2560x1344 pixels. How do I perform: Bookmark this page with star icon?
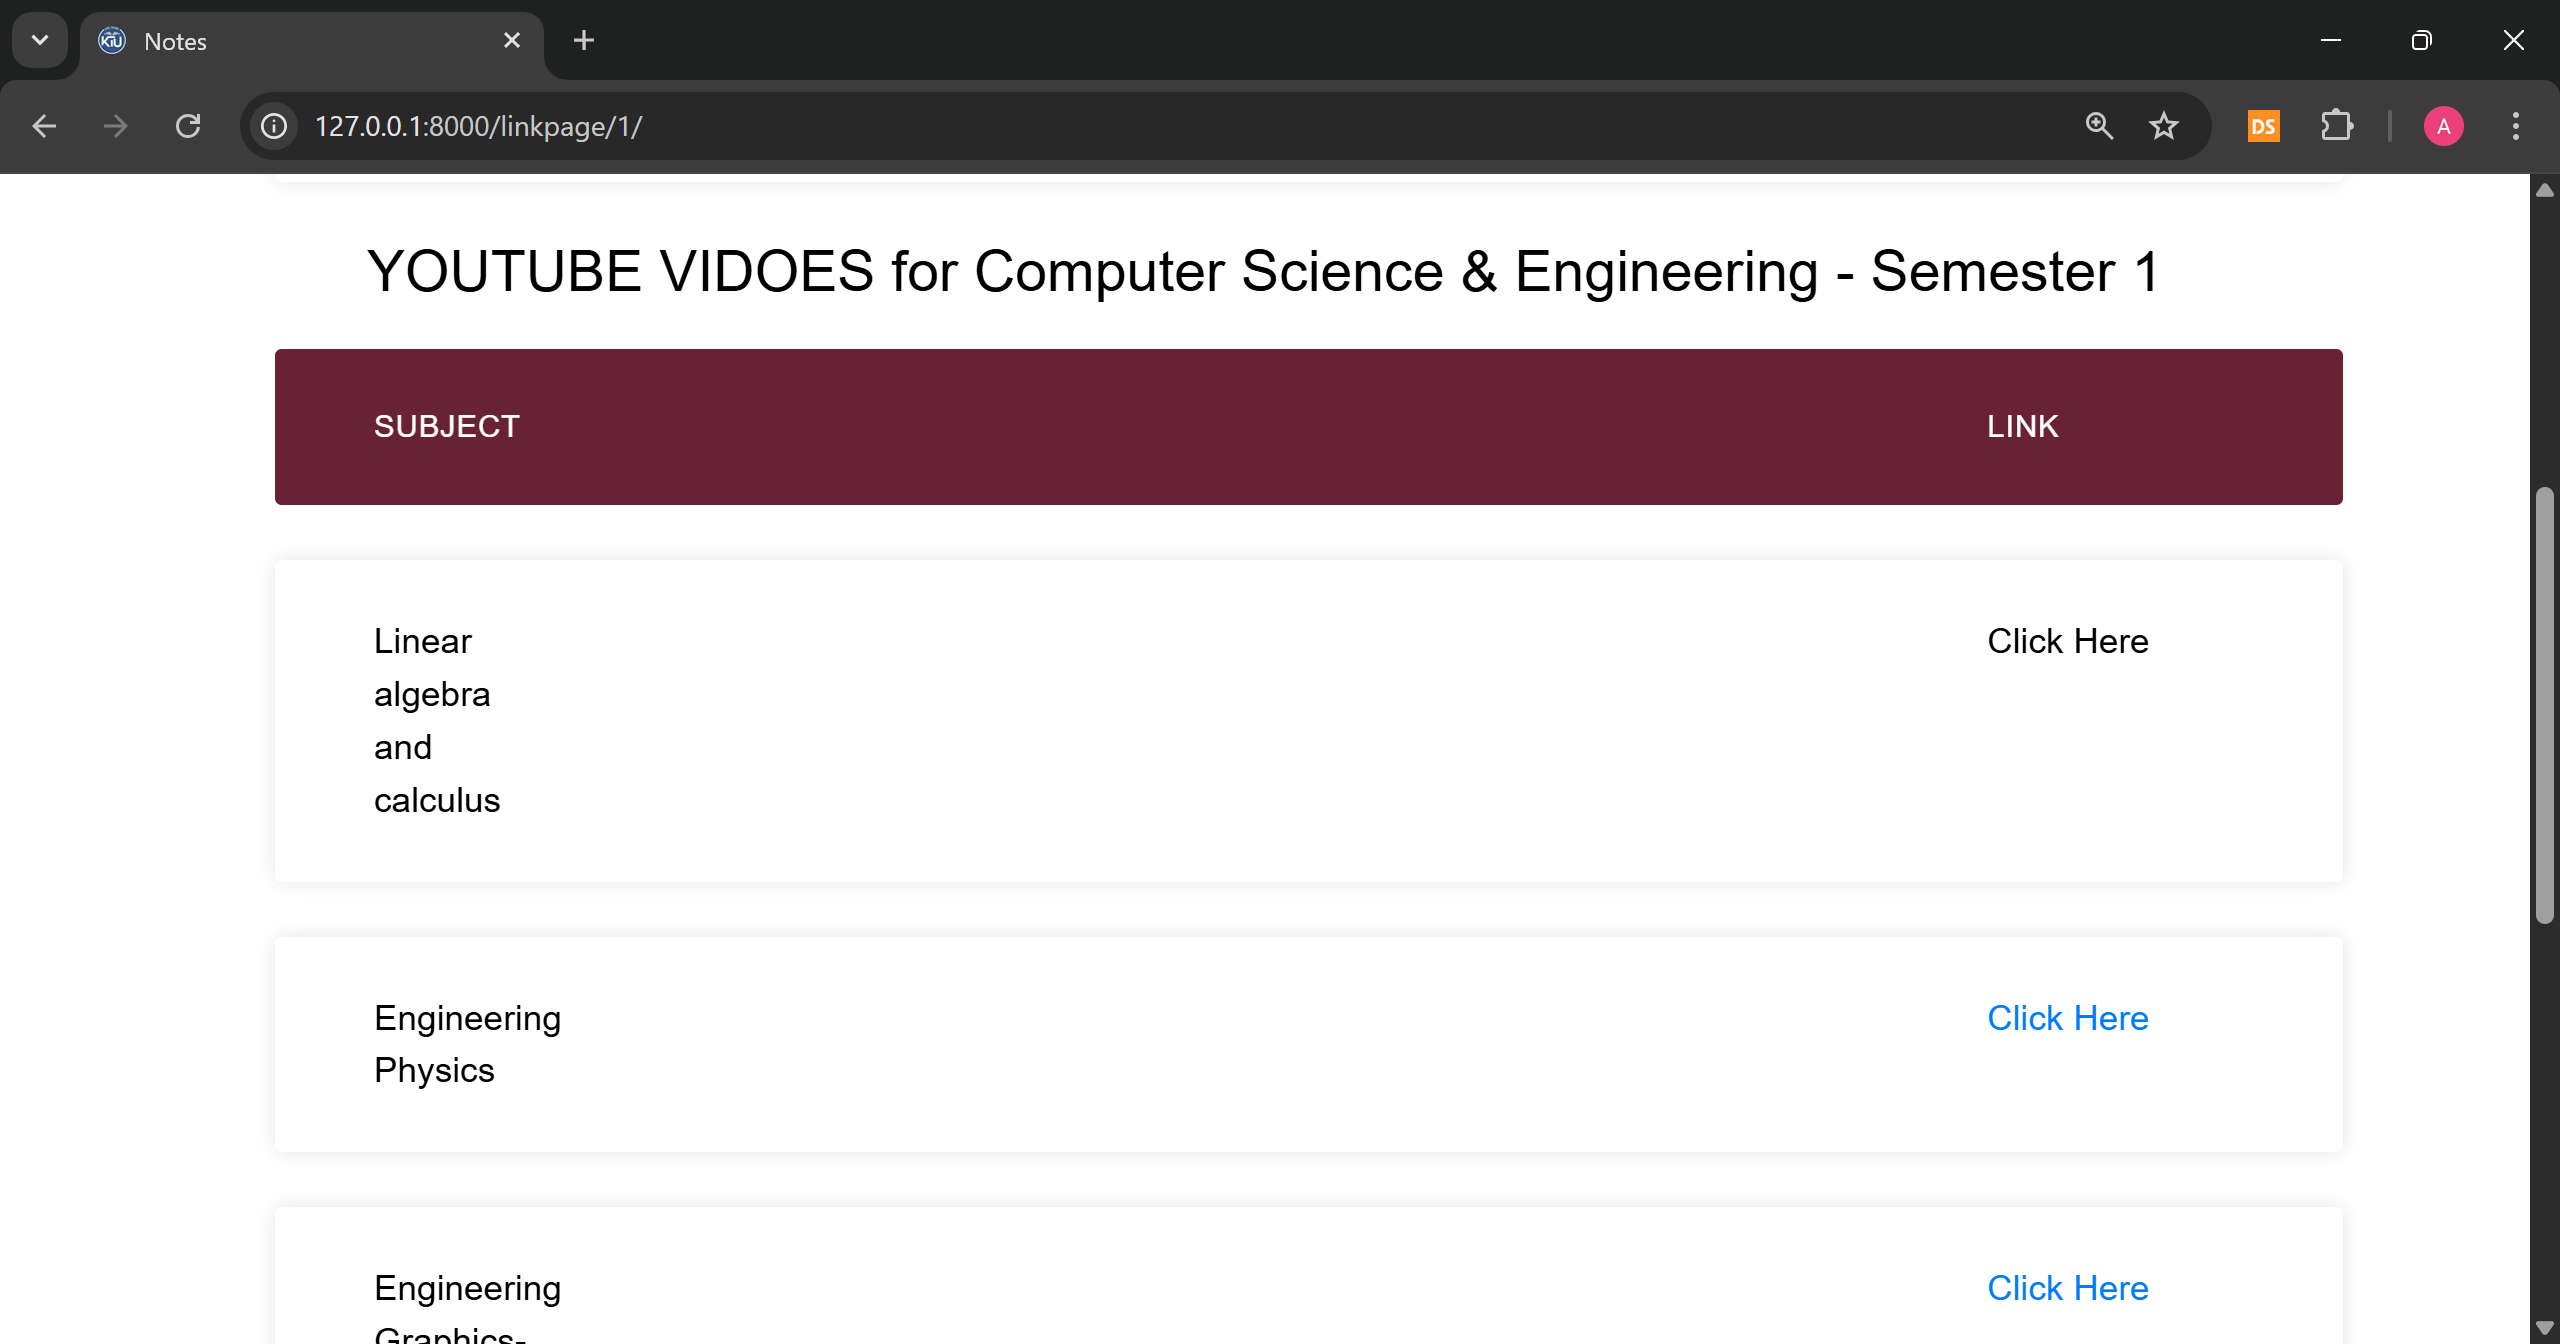pyautogui.click(x=2164, y=126)
